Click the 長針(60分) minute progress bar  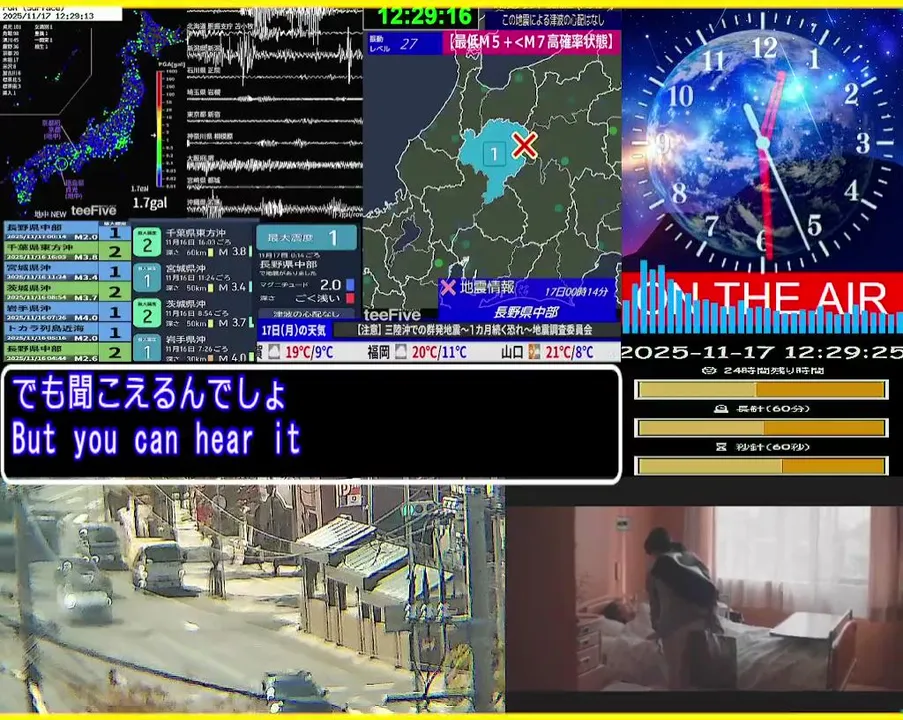761,428
